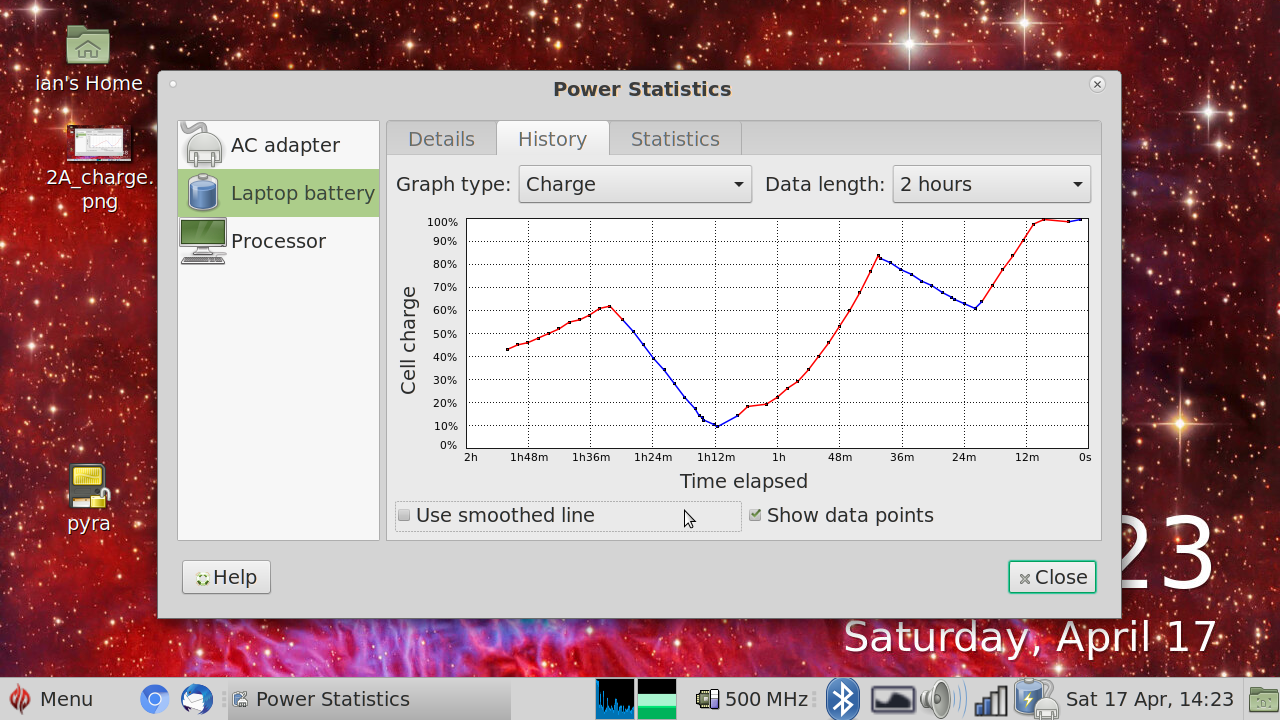Image resolution: width=1280 pixels, height=720 pixels.
Task: Open 2A_charge.png desktop thumbnail
Action: [99, 145]
